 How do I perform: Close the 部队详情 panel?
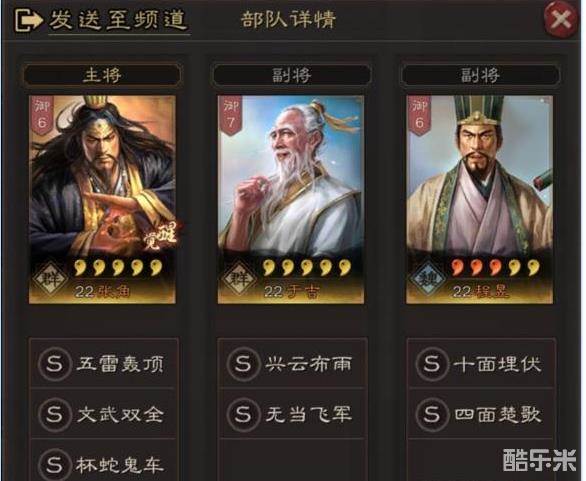click(561, 19)
